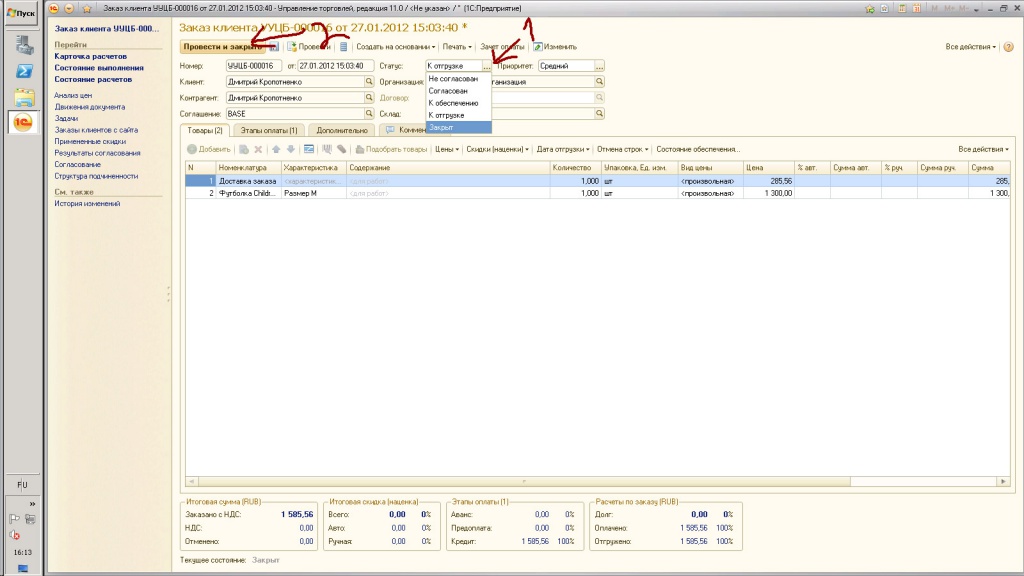This screenshot has width=1024, height=576.
Task: Open Server Manager icon in Windows taskbar
Action: pyautogui.click(x=24, y=44)
